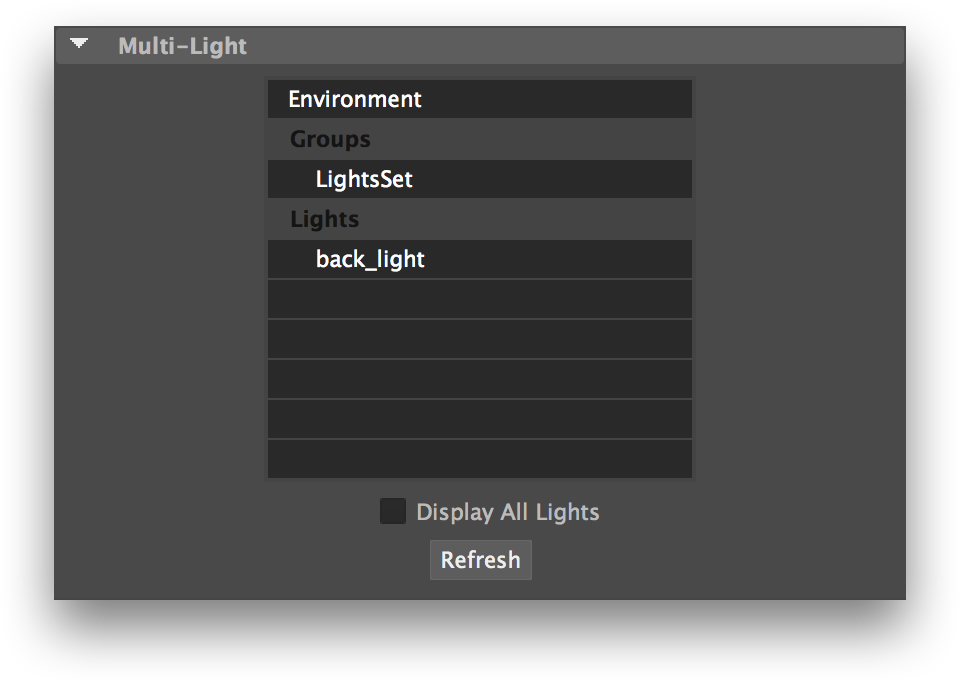This screenshot has width=960, height=682.
Task: Enable the Display All Lights checkbox
Action: click(x=393, y=512)
